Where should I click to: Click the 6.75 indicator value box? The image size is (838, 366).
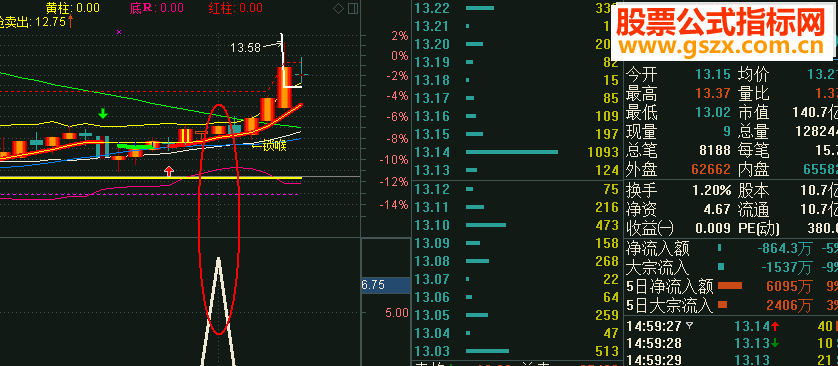(x=386, y=285)
